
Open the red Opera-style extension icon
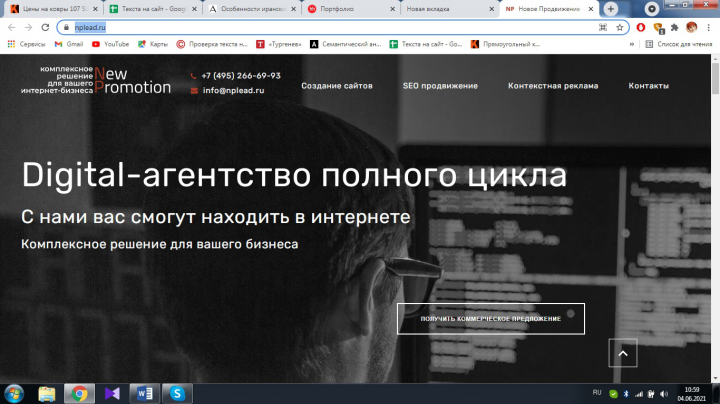[641, 28]
